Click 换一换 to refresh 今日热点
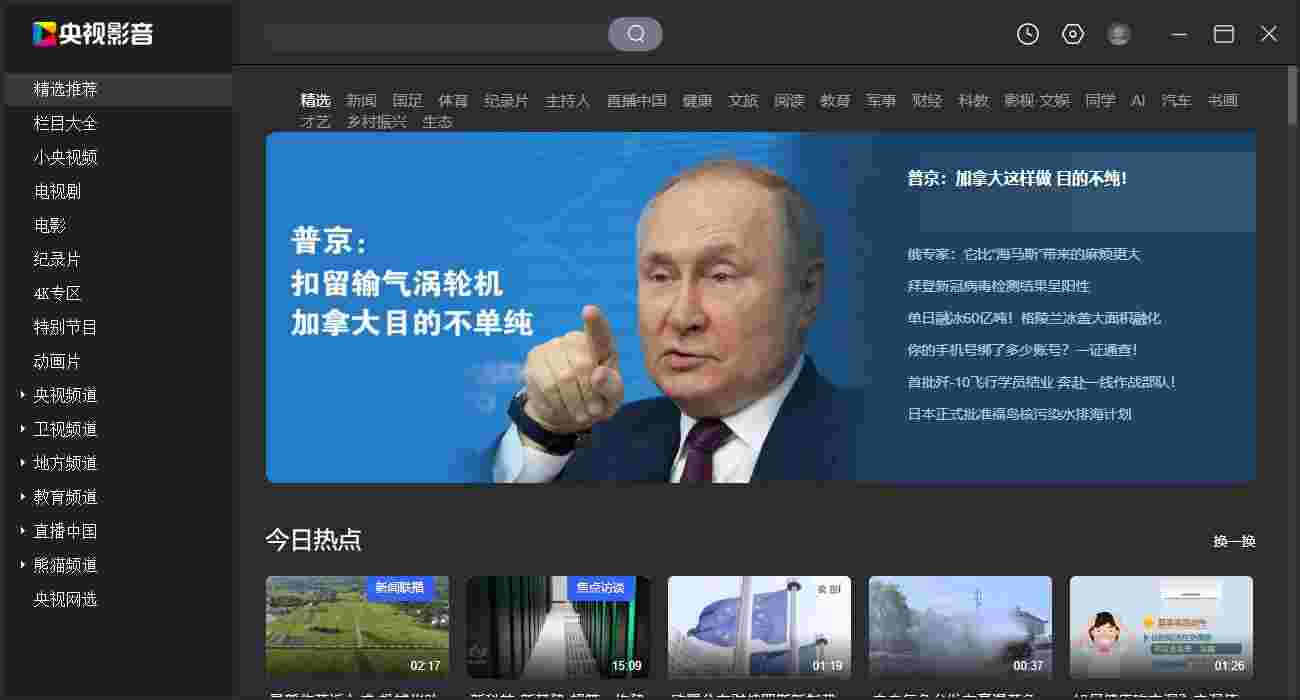The image size is (1300, 700). pyautogui.click(x=1234, y=540)
